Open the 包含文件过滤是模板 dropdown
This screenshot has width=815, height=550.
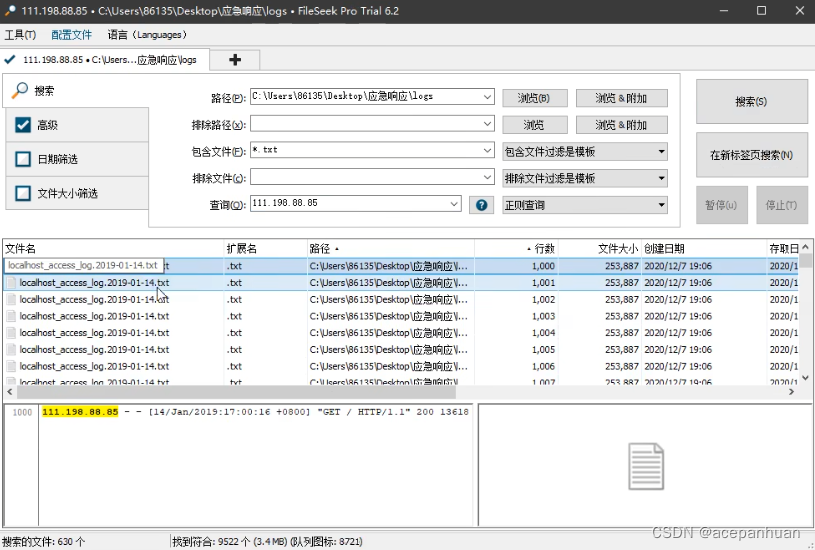click(x=585, y=152)
